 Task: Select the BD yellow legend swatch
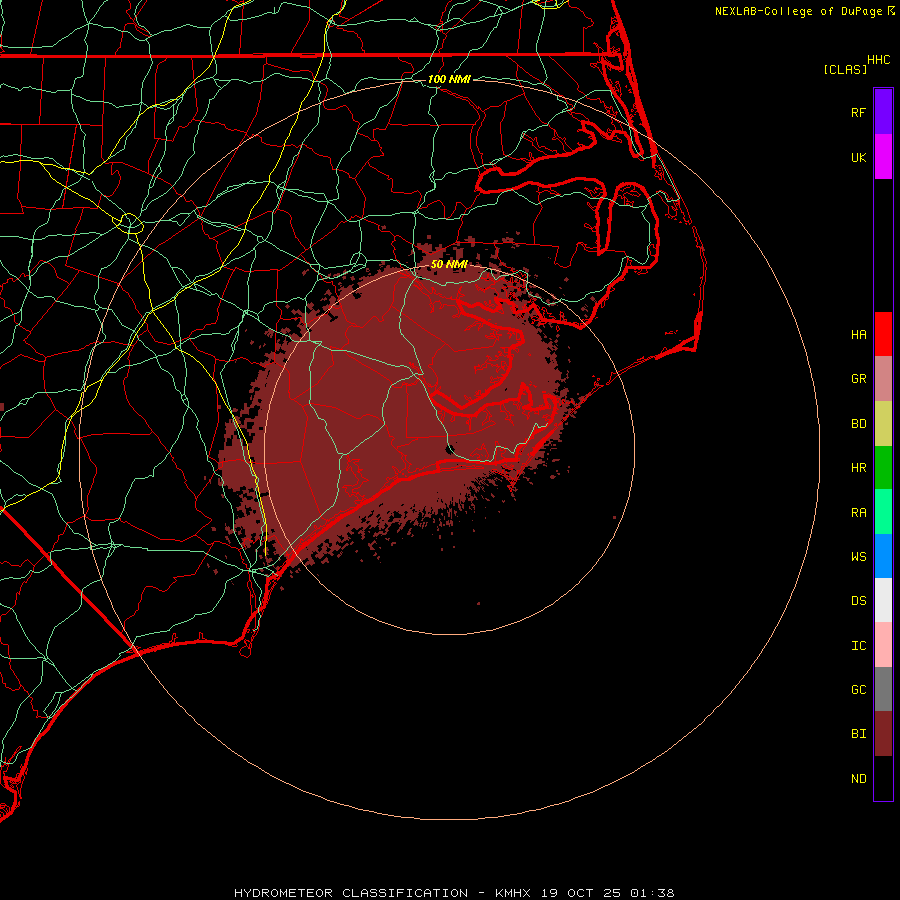click(x=883, y=424)
